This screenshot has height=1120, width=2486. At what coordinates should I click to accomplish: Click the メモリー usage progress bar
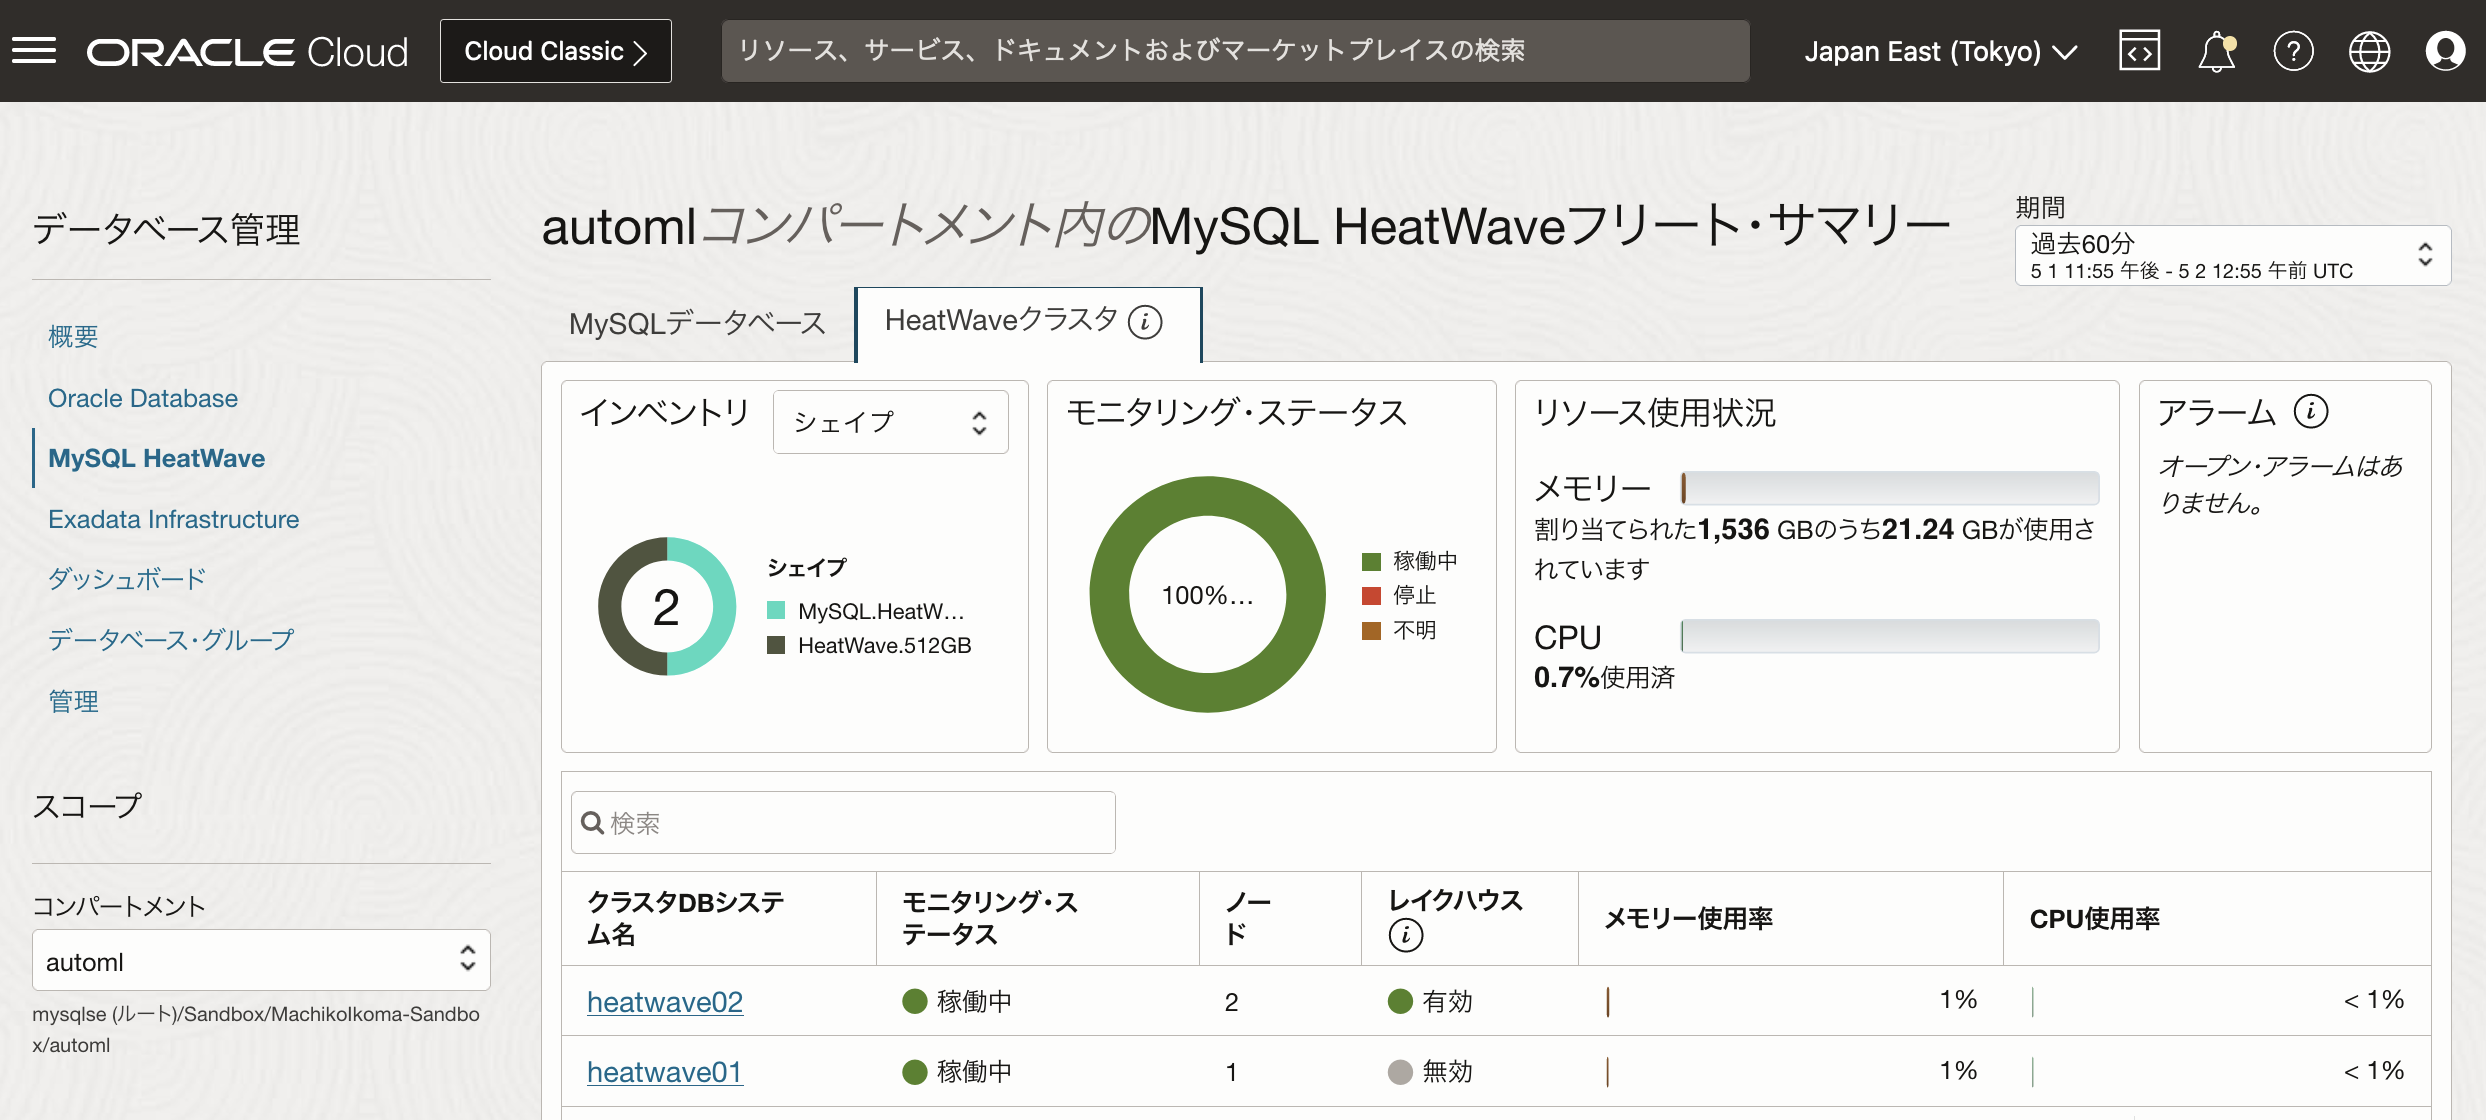click(x=1889, y=488)
